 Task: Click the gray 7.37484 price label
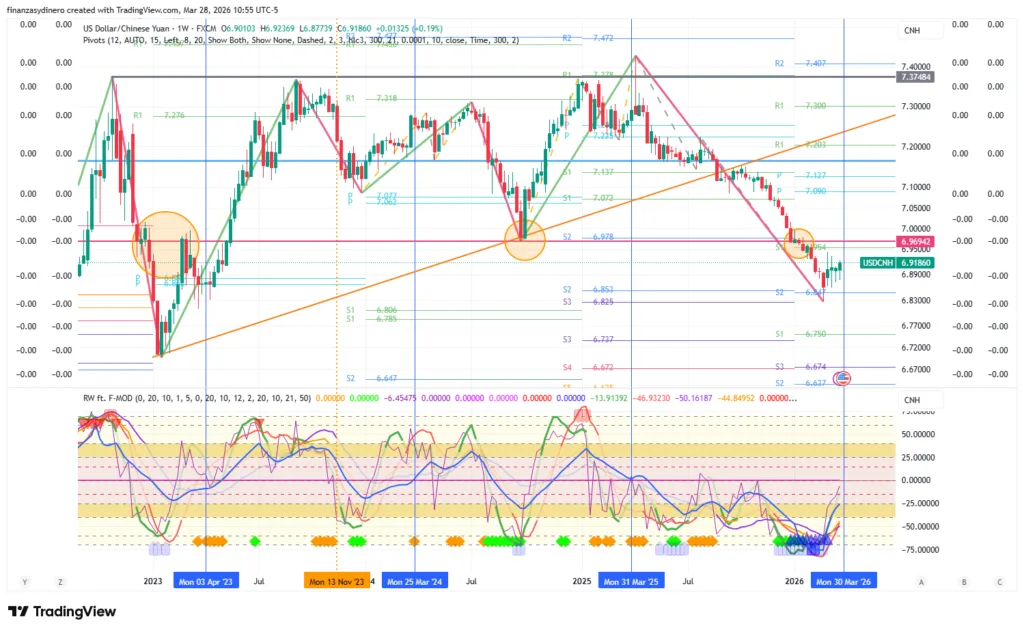(x=915, y=76)
